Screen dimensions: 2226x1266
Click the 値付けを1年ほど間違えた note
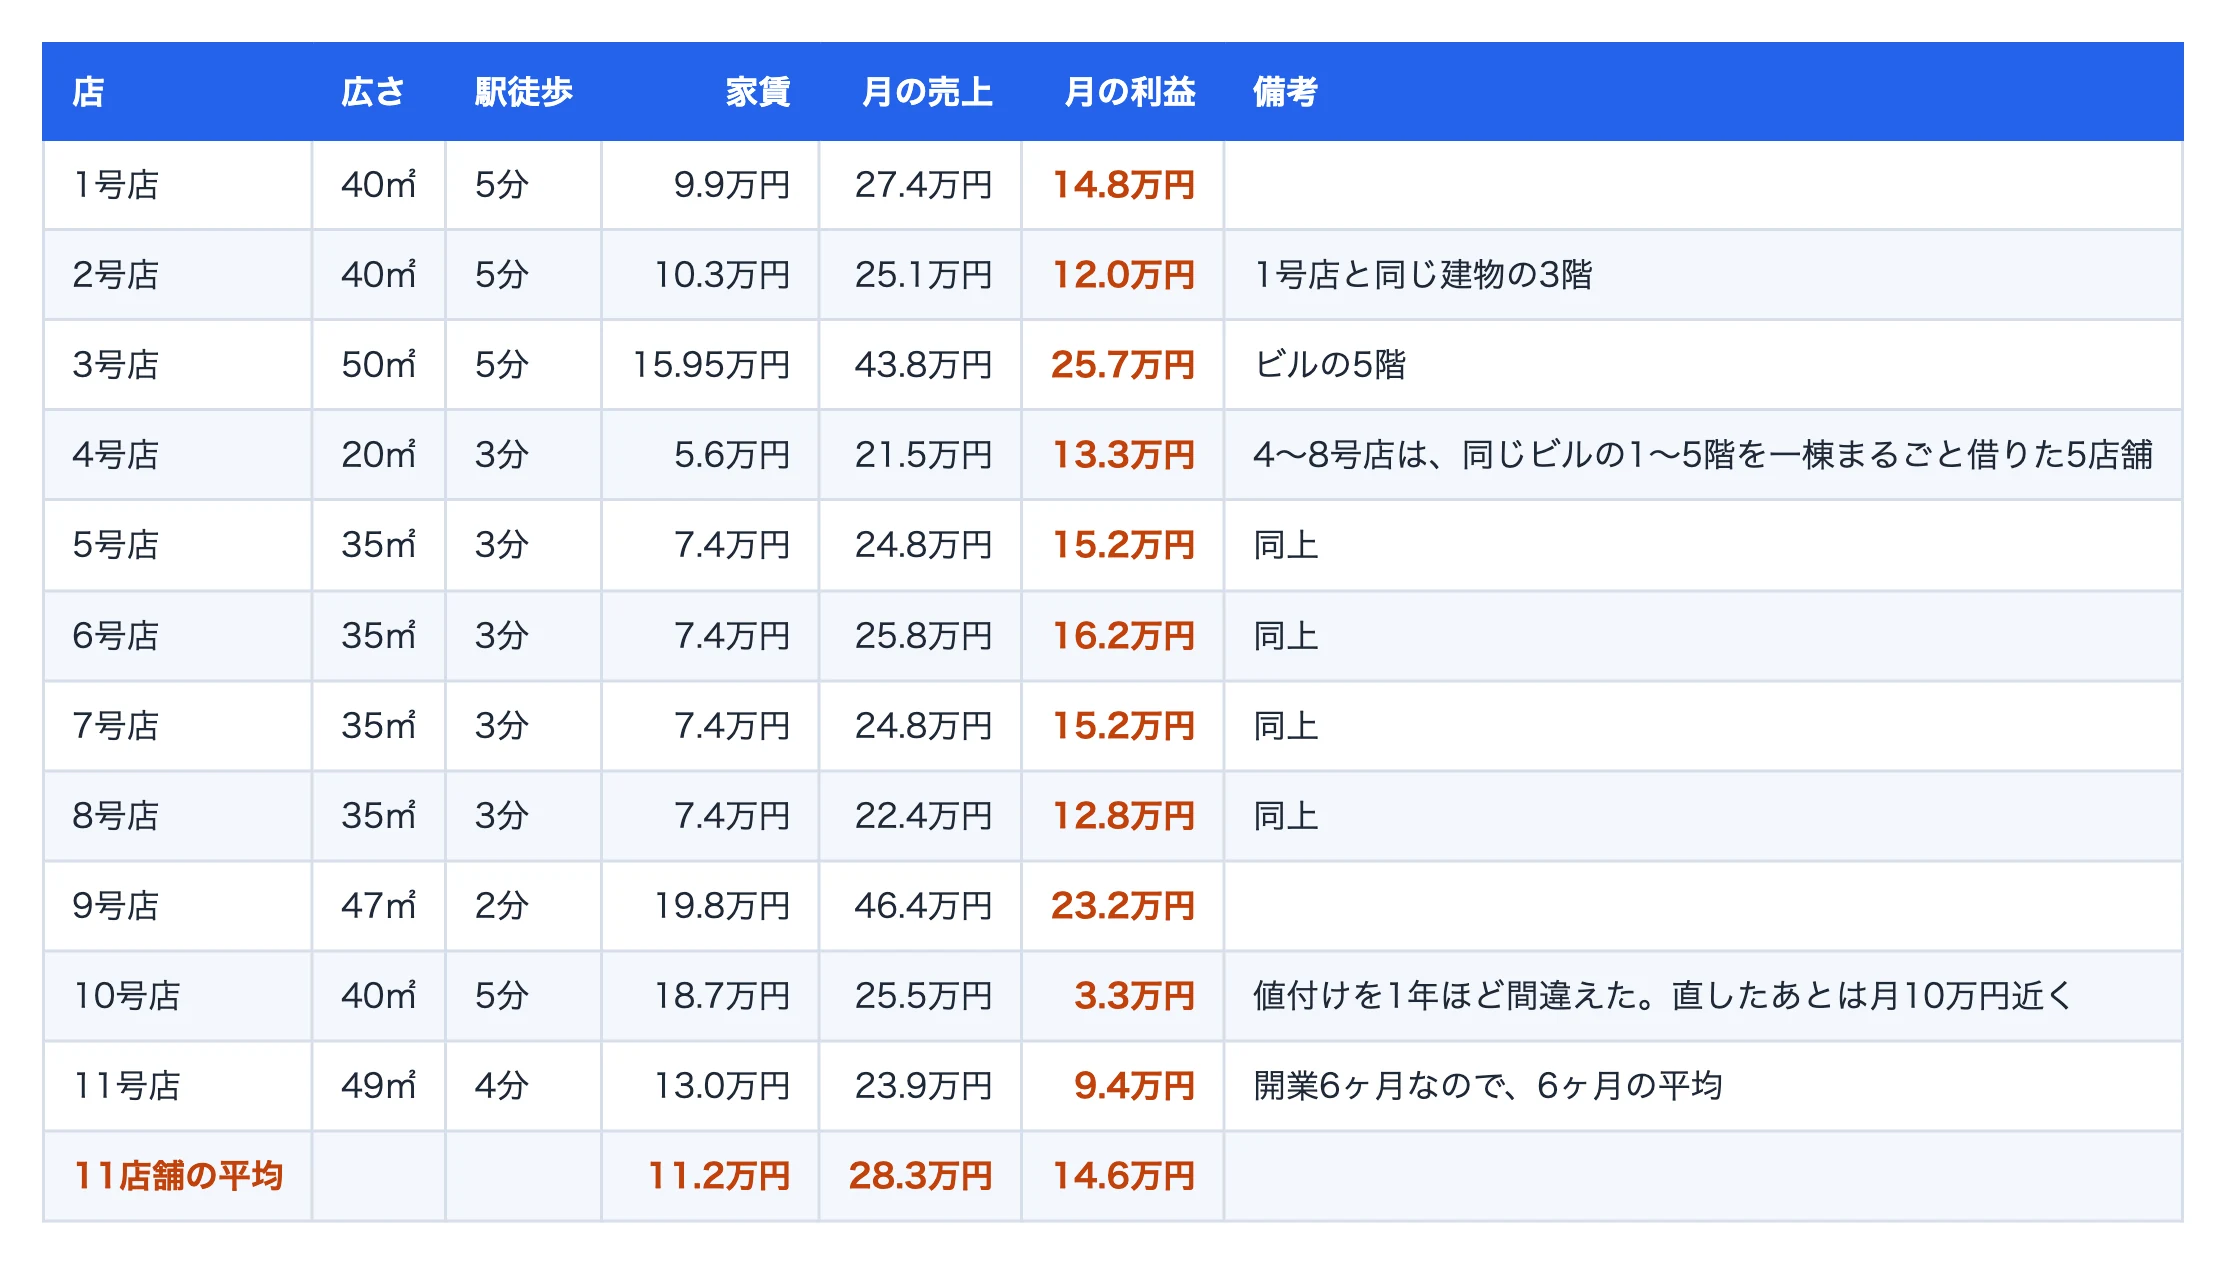pyautogui.click(x=1663, y=996)
